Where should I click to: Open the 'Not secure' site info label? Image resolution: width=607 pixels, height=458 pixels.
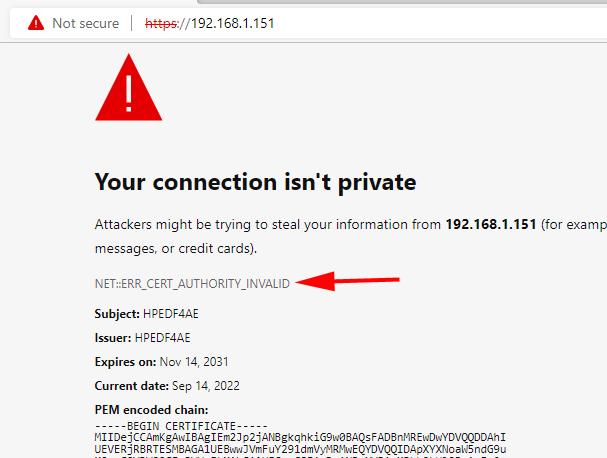[x=85, y=22]
